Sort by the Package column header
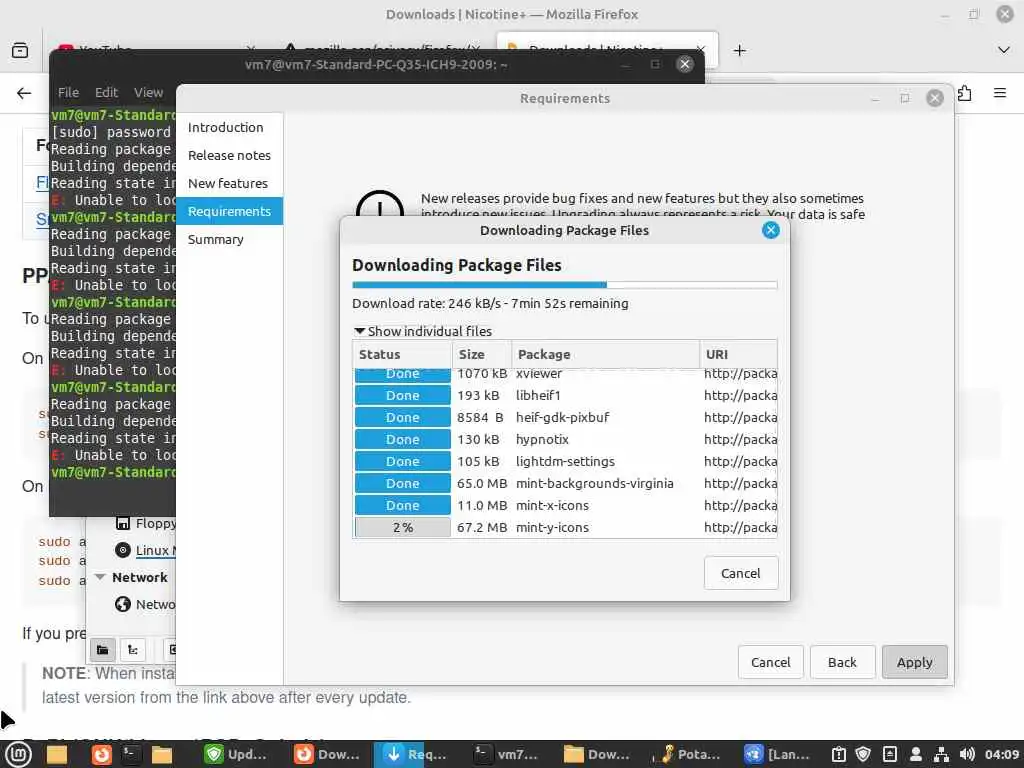Viewport: 1024px width, 768px height. (605, 354)
